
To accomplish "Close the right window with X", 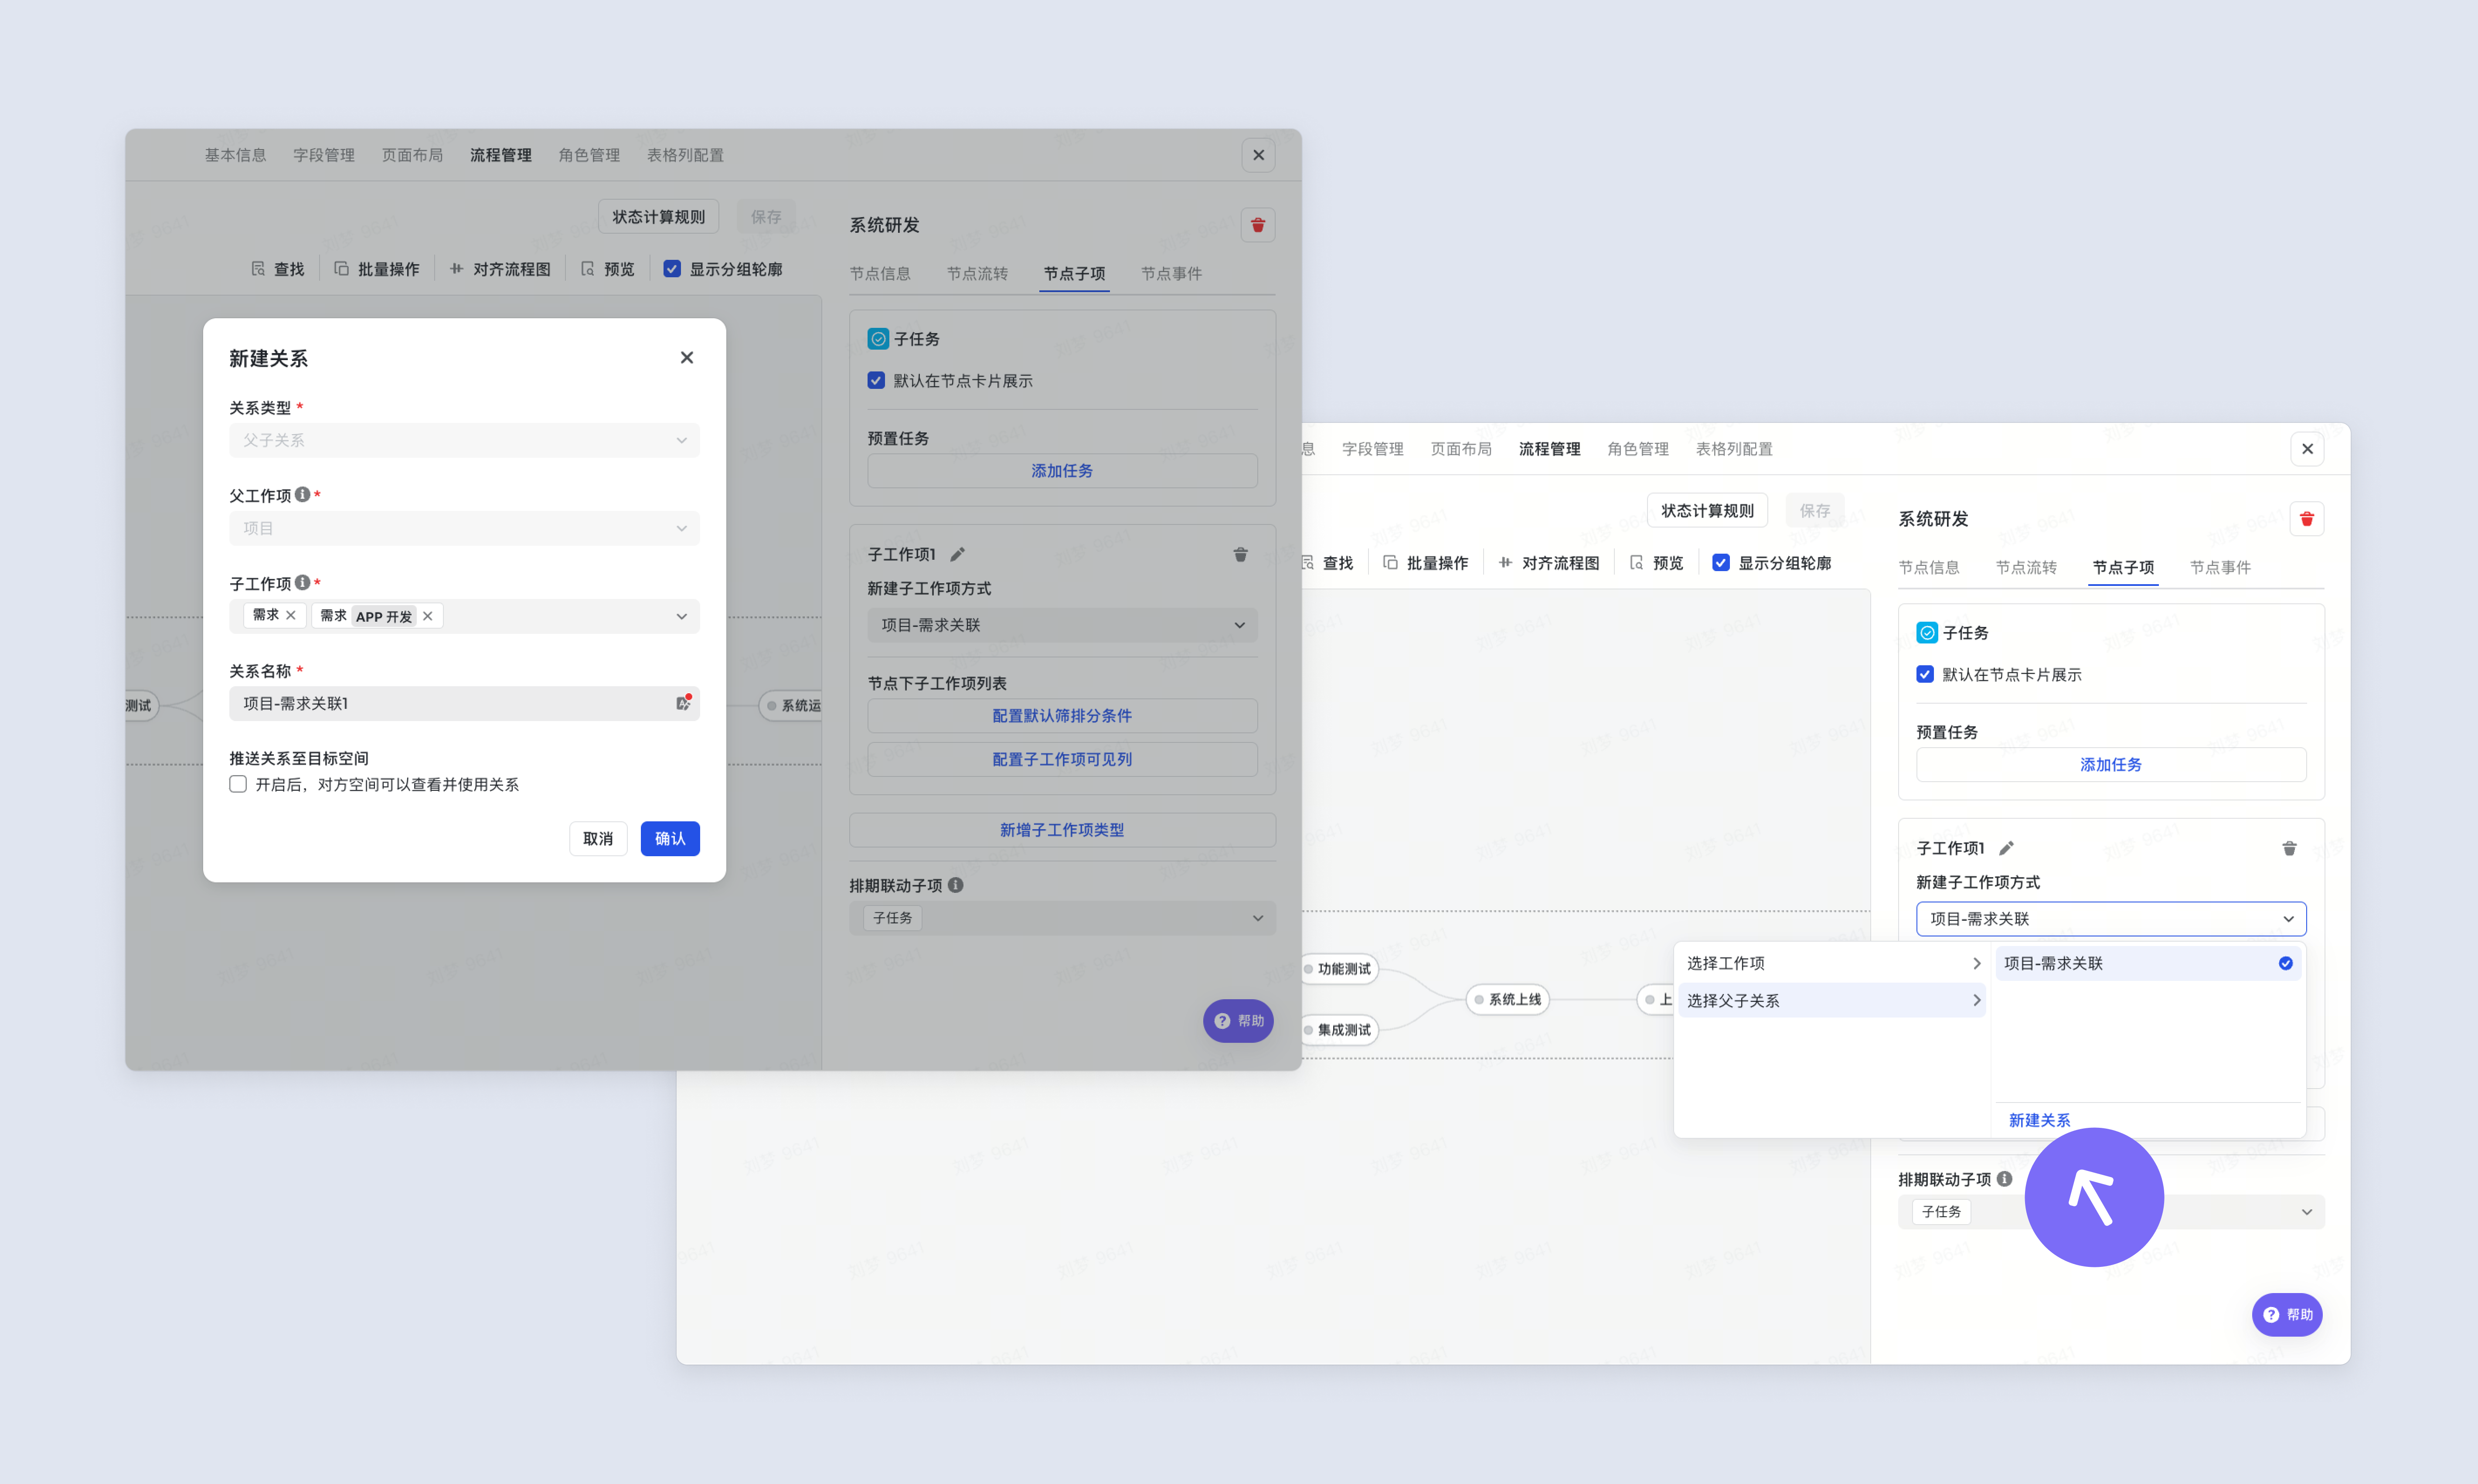I will pos(2307,449).
